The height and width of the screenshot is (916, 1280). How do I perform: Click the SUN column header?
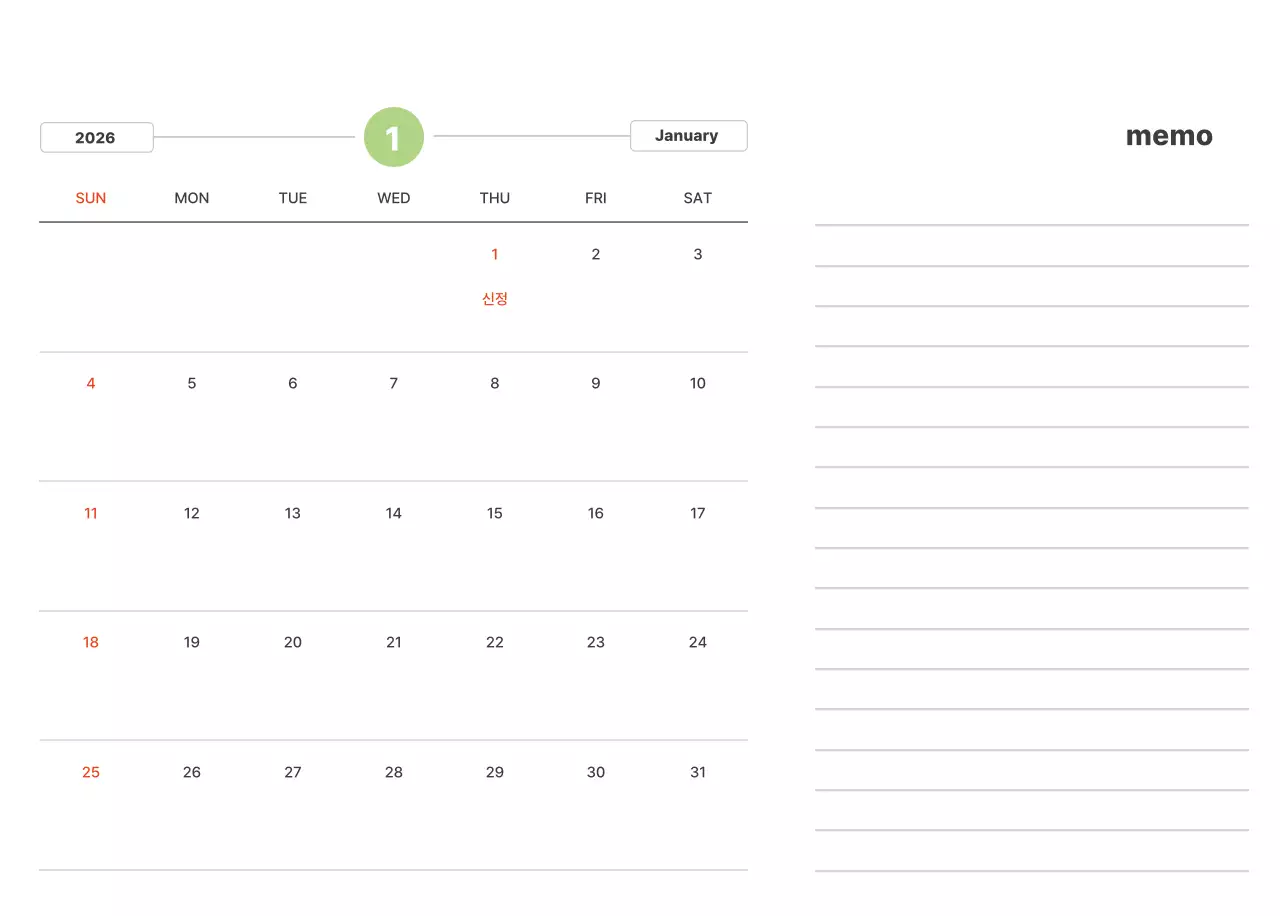coord(91,198)
